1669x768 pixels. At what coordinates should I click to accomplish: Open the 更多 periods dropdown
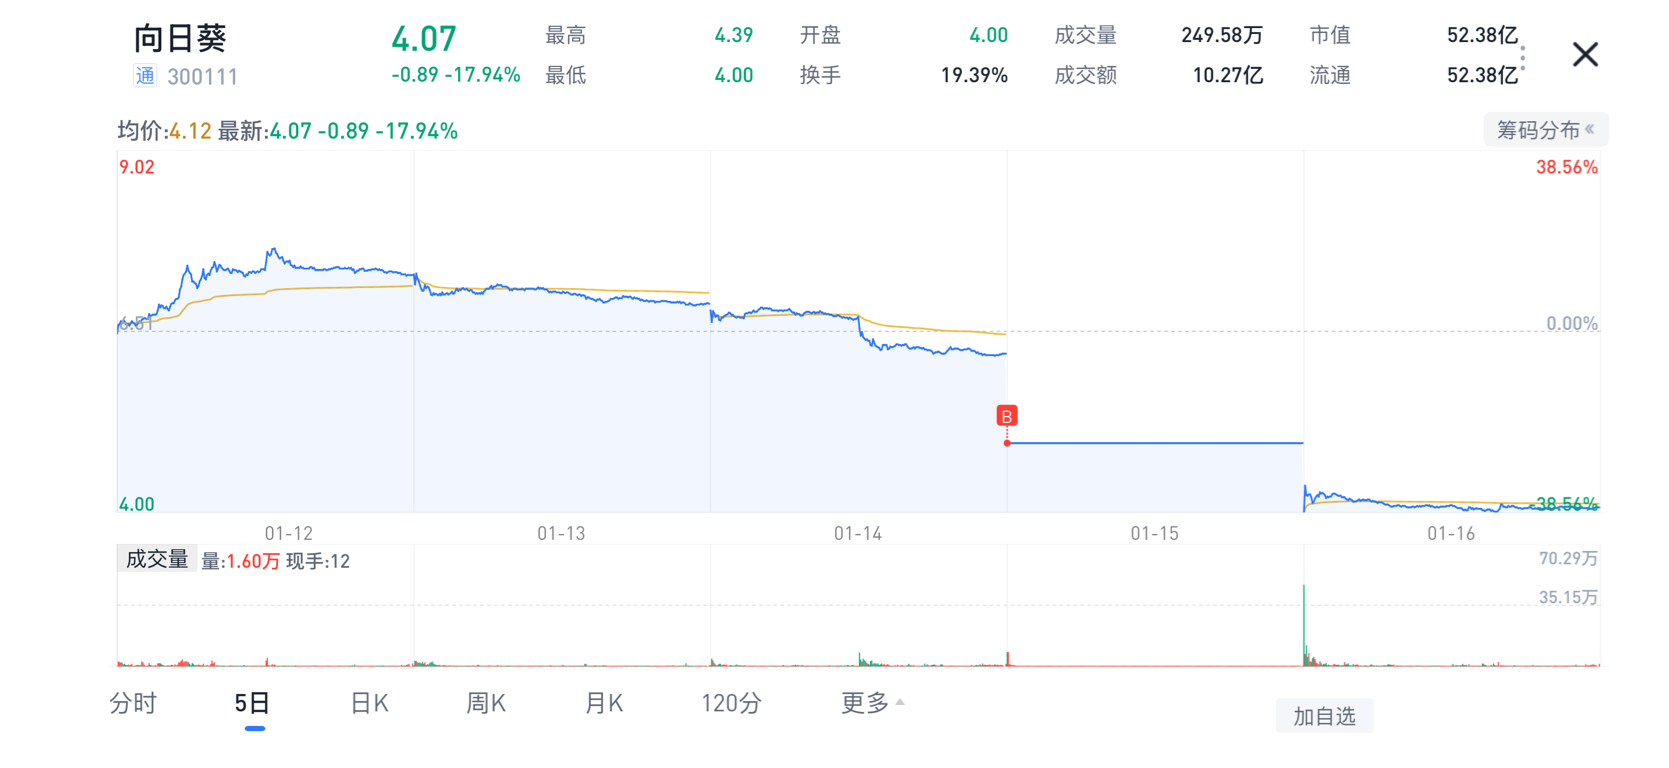[x=872, y=703]
